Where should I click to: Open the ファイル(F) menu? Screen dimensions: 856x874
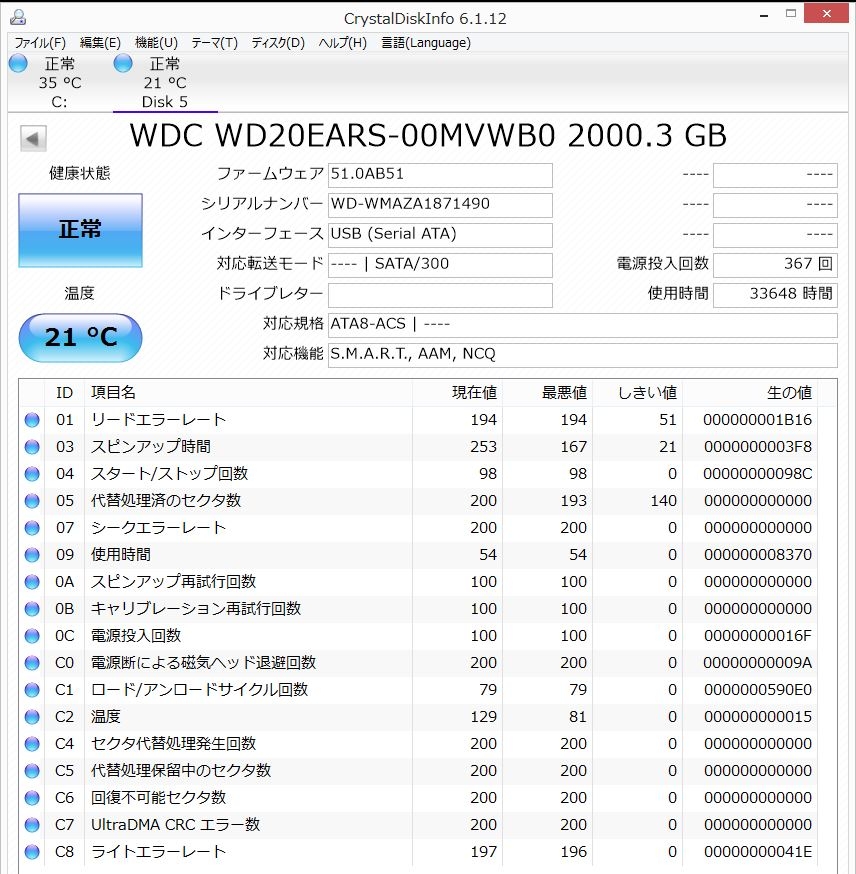click(40, 43)
